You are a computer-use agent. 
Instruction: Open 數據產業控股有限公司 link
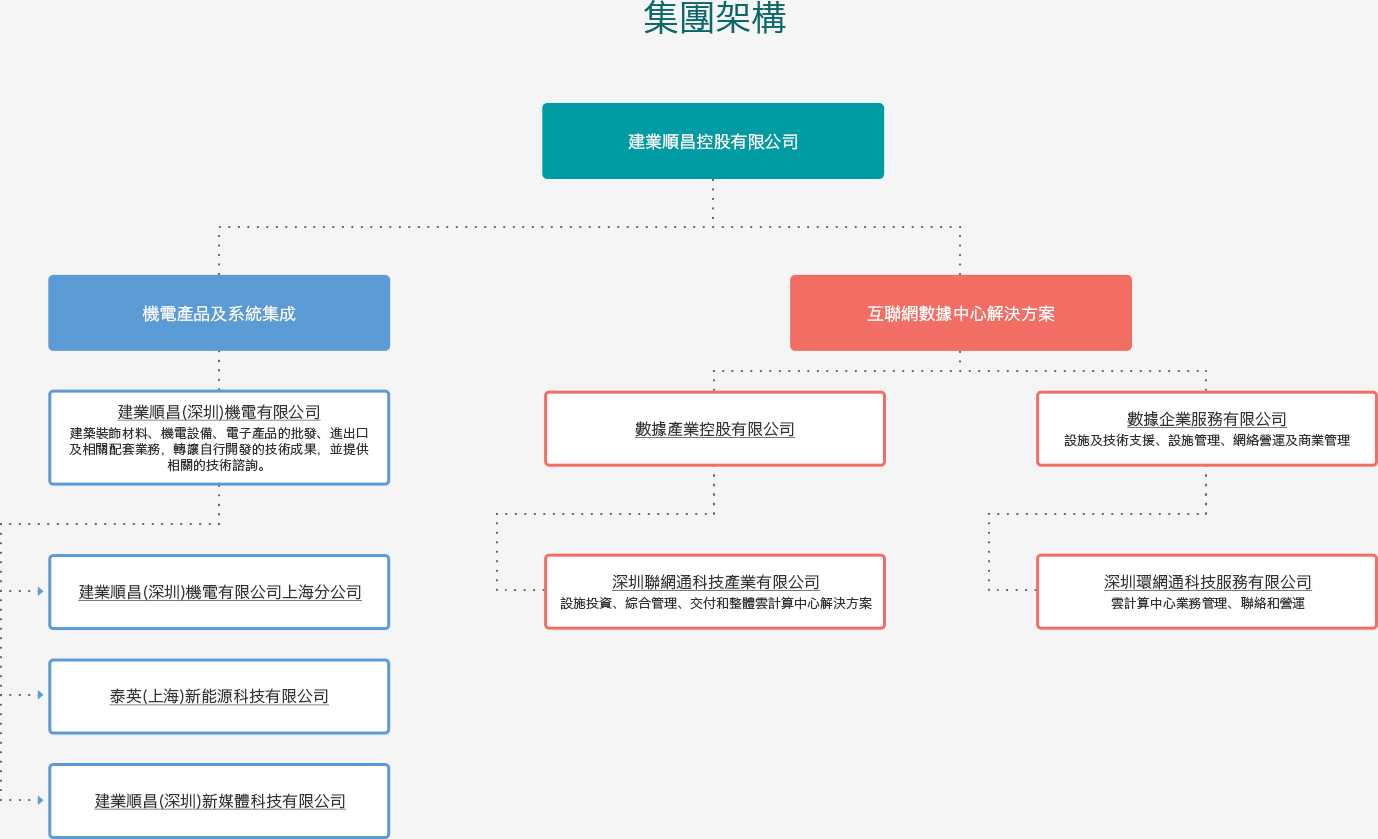(x=715, y=429)
